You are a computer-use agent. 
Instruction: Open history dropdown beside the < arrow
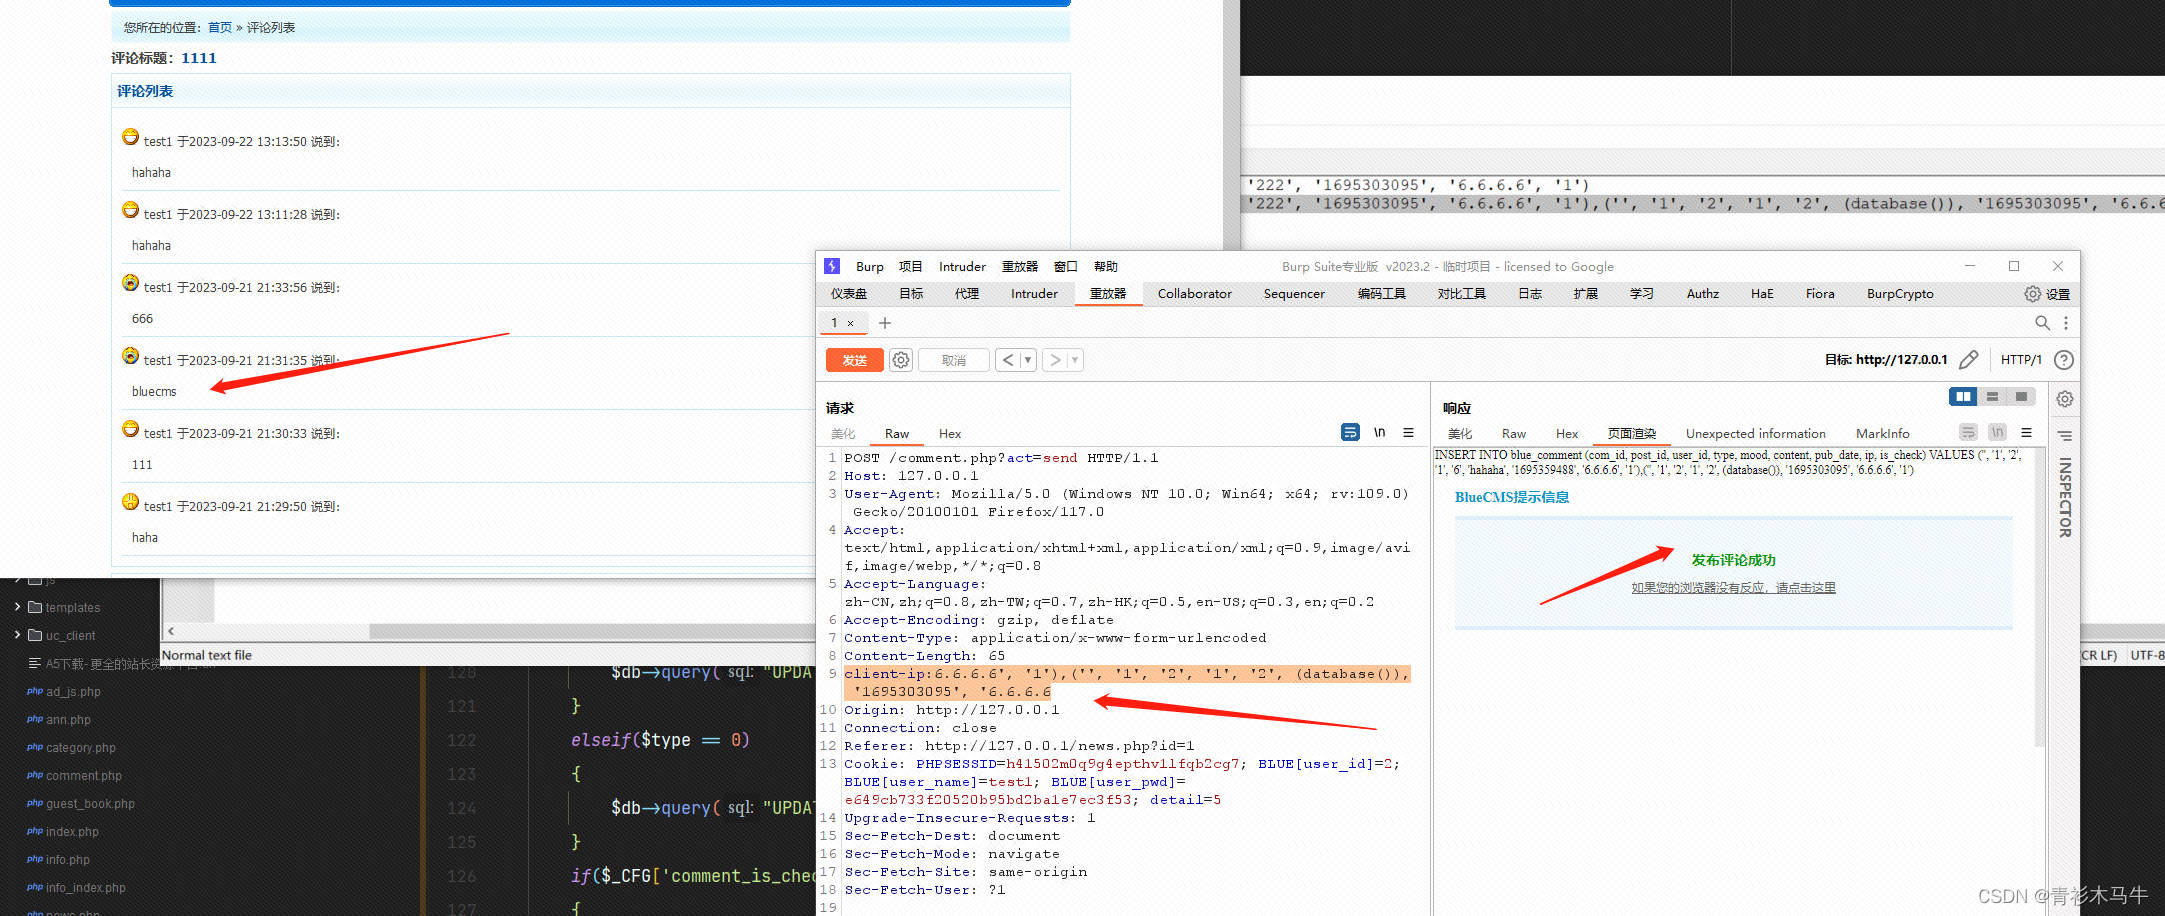[1028, 360]
